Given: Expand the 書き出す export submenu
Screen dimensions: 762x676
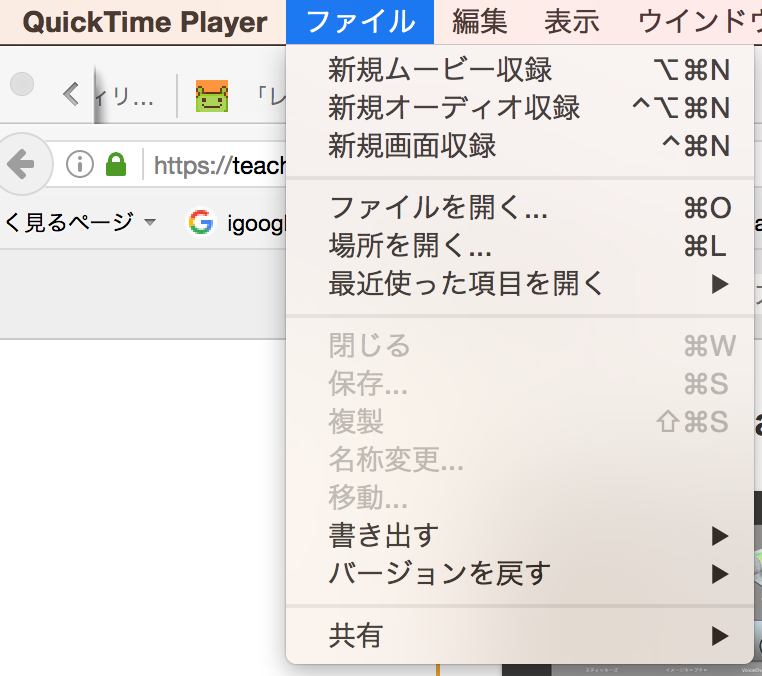Looking at the screenshot, I should pos(384,536).
